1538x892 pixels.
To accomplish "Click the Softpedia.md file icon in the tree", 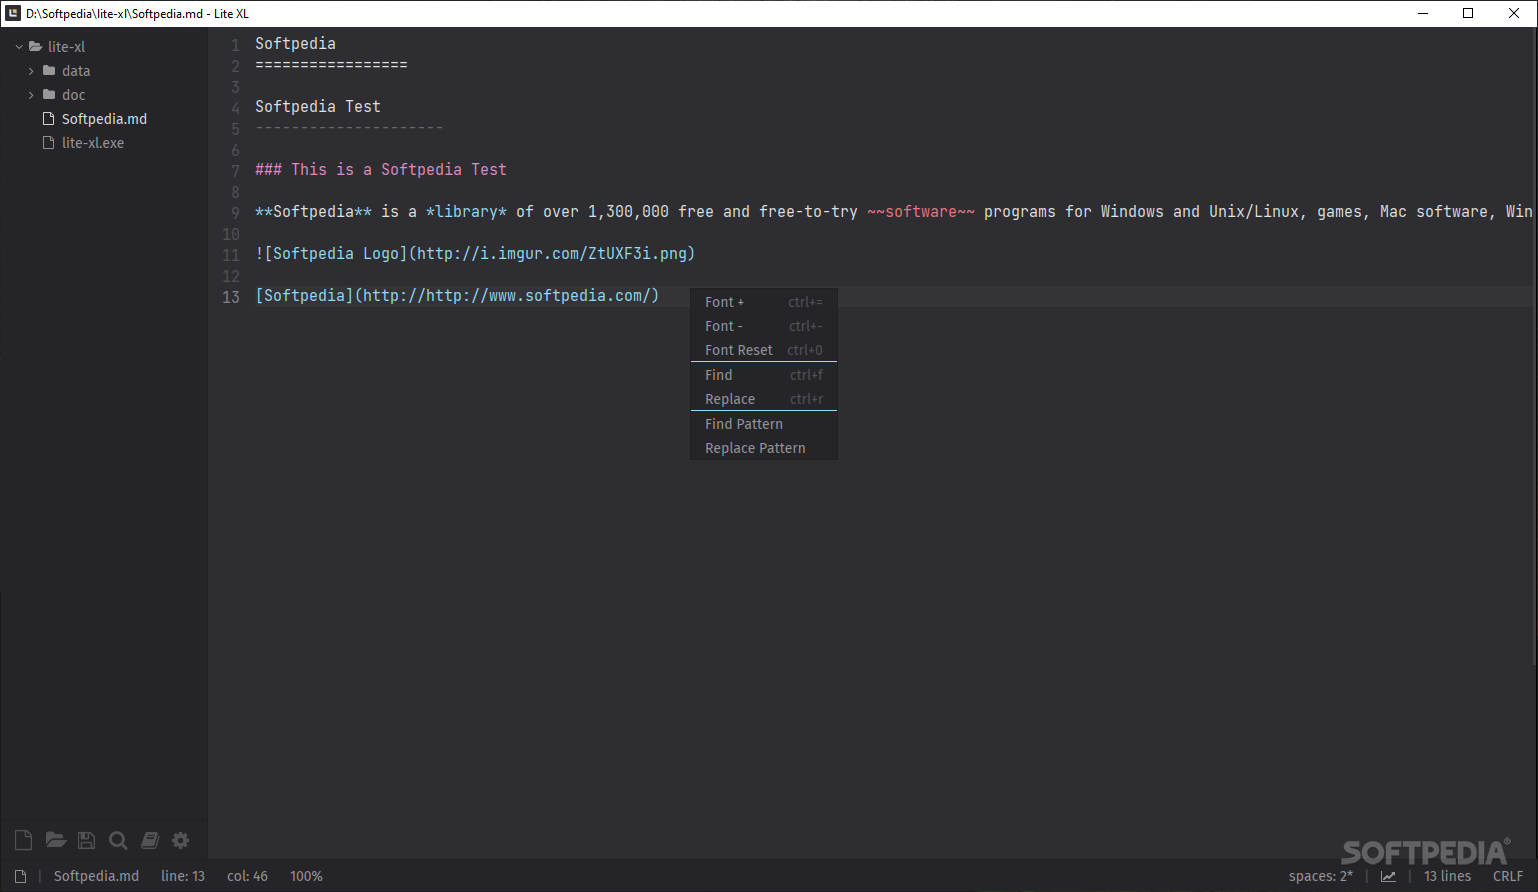I will pos(48,118).
